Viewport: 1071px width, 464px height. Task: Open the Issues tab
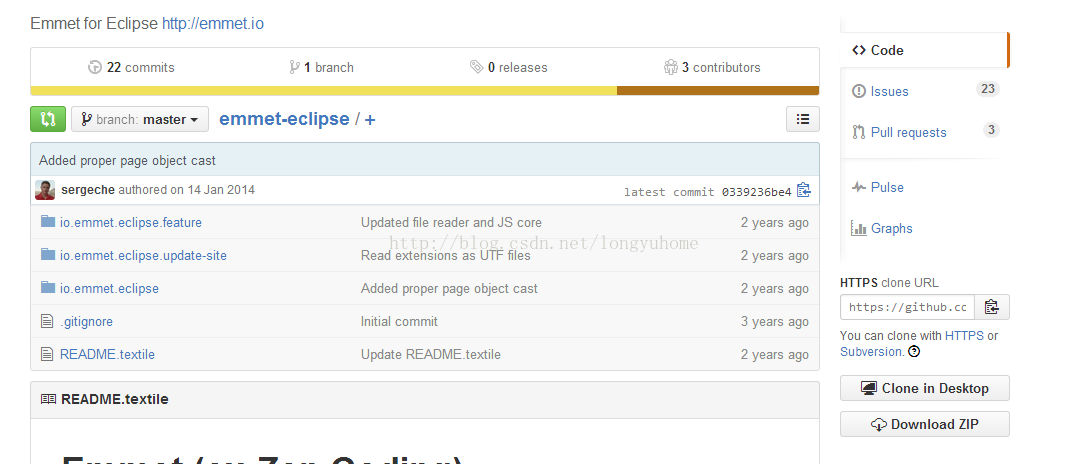pos(889,91)
